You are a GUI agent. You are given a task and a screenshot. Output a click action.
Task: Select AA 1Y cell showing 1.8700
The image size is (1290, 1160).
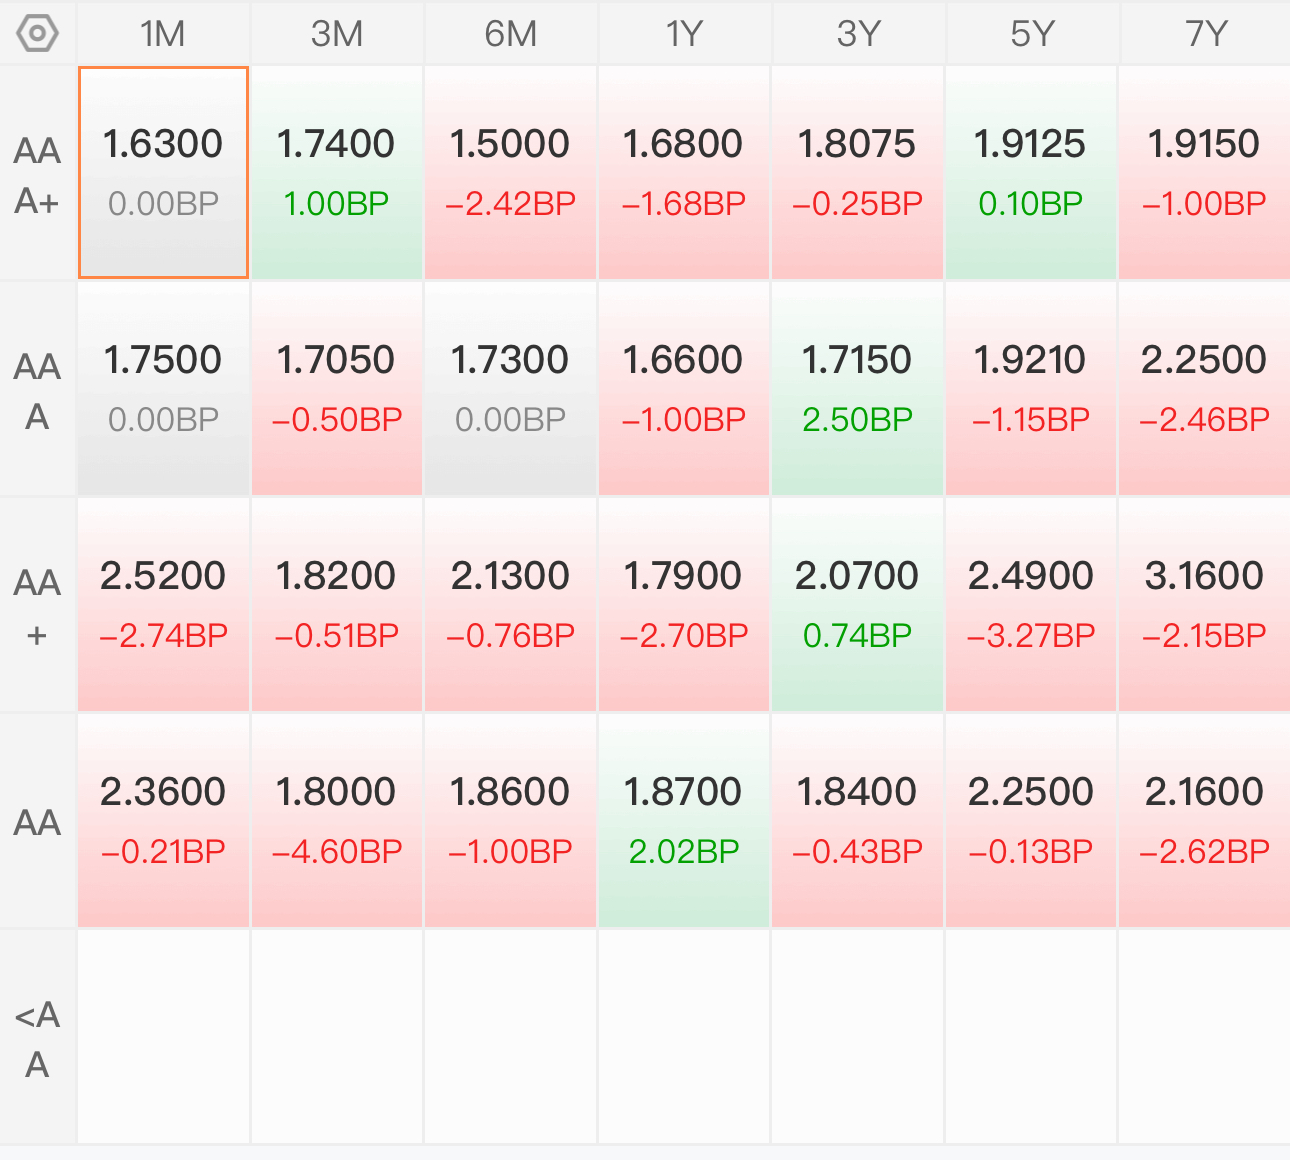pyautogui.click(x=684, y=821)
